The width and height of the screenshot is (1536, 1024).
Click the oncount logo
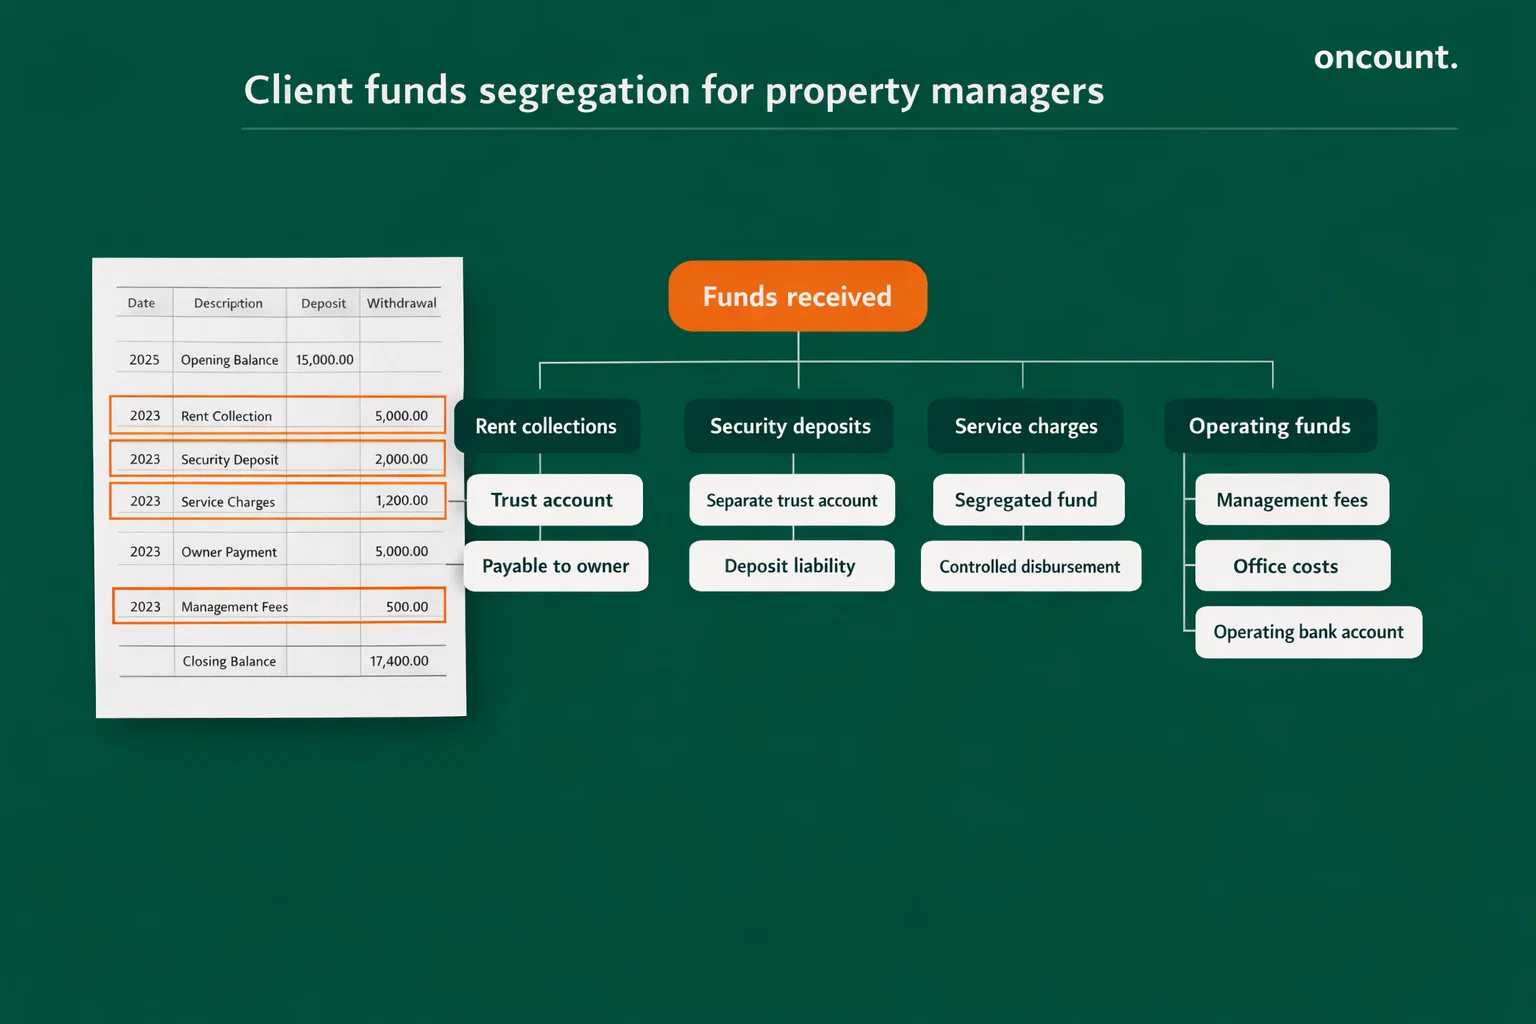[1385, 57]
